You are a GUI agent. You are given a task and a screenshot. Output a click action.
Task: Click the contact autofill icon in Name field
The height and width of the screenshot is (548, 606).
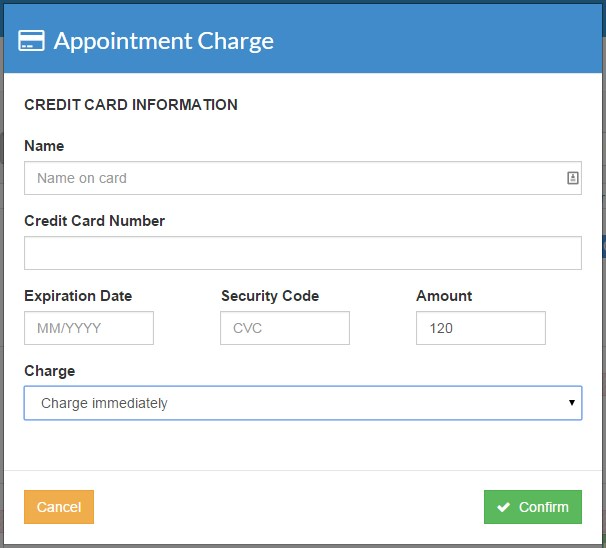(573, 178)
